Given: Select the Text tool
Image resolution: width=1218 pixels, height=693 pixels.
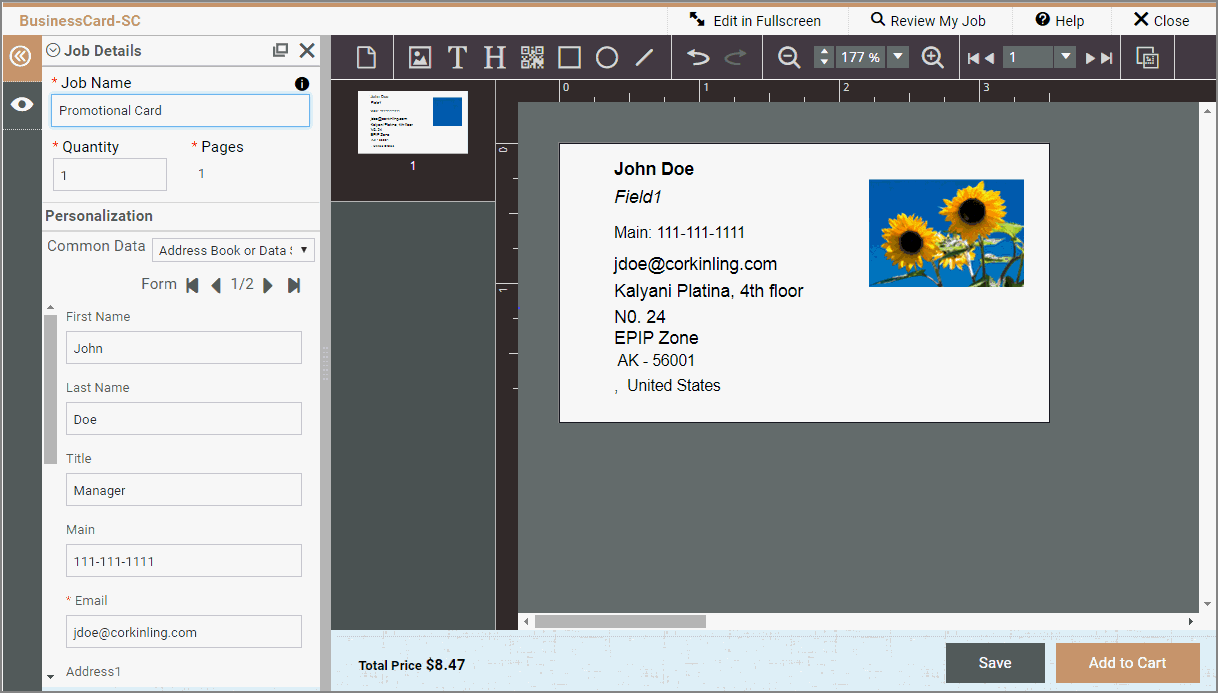Looking at the screenshot, I should 457,58.
